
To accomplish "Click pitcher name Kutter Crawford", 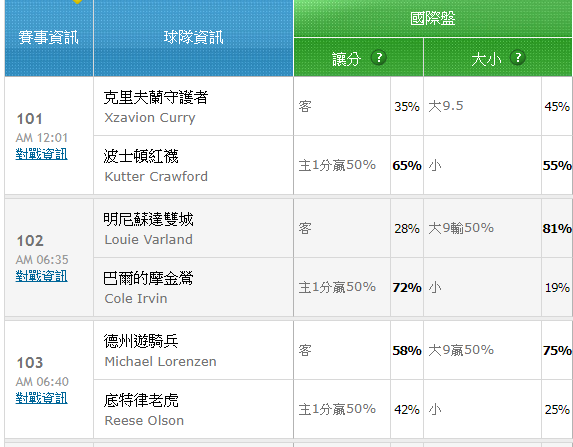I will tap(156, 177).
